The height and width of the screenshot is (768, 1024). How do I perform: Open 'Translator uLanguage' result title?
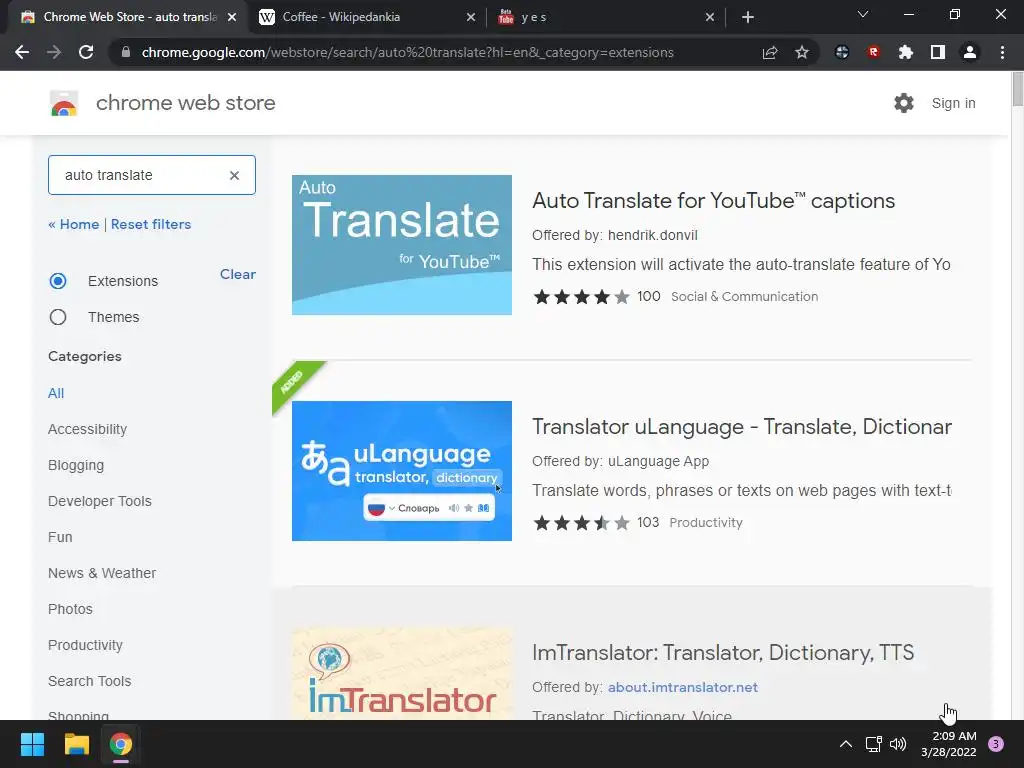(x=742, y=426)
